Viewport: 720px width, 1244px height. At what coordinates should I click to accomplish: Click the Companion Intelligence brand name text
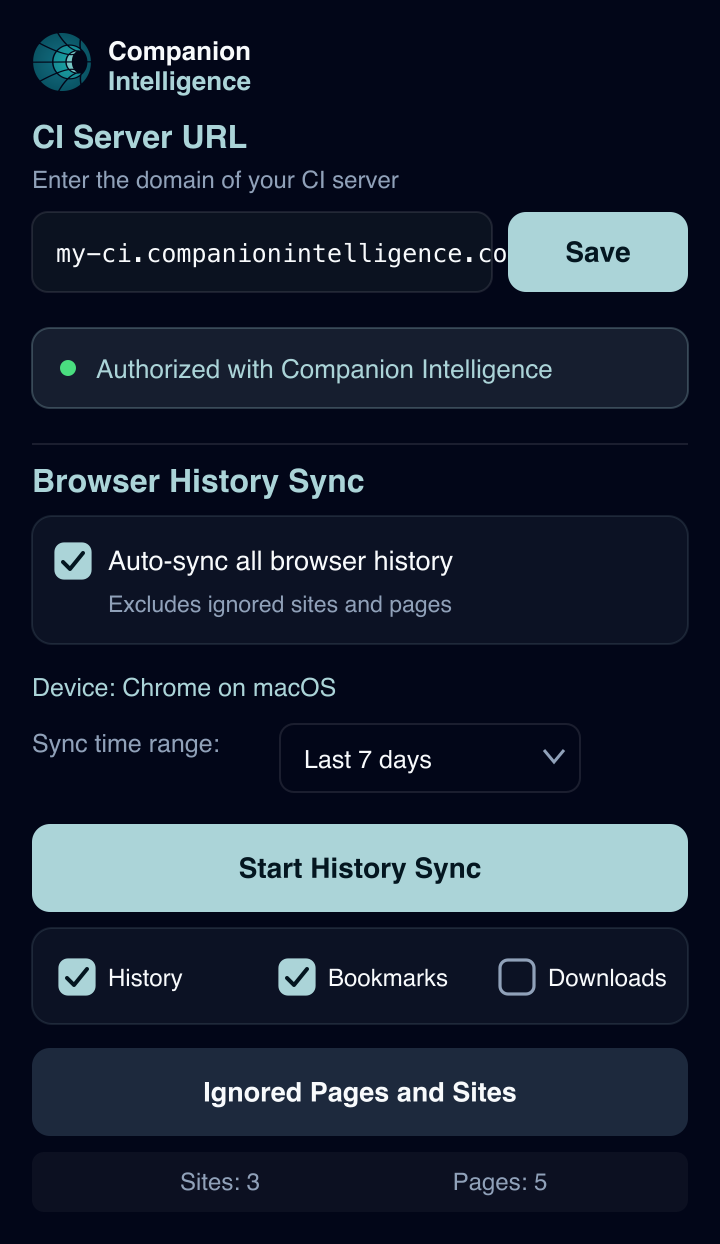pyautogui.click(x=180, y=66)
